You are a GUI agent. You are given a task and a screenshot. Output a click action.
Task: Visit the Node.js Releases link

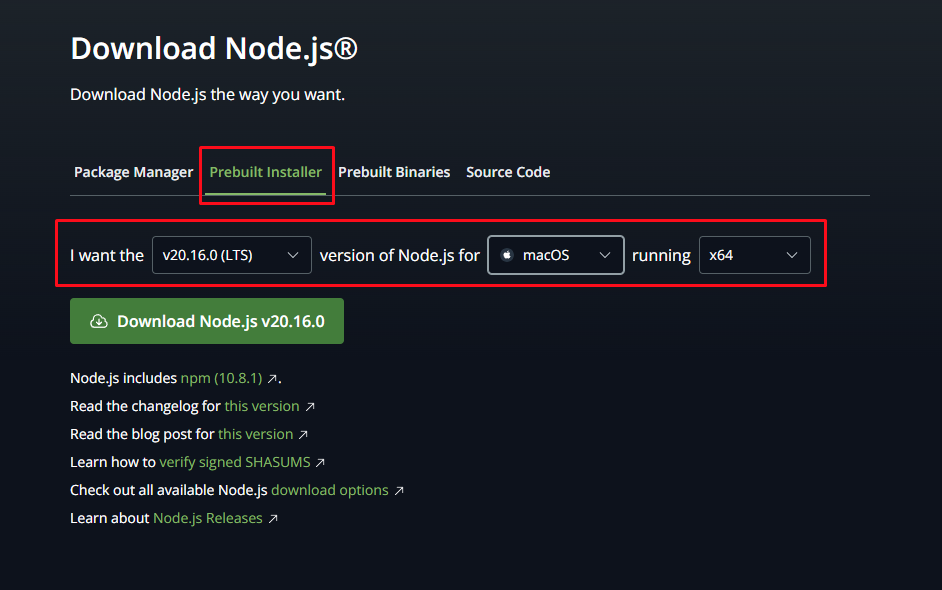click(208, 518)
